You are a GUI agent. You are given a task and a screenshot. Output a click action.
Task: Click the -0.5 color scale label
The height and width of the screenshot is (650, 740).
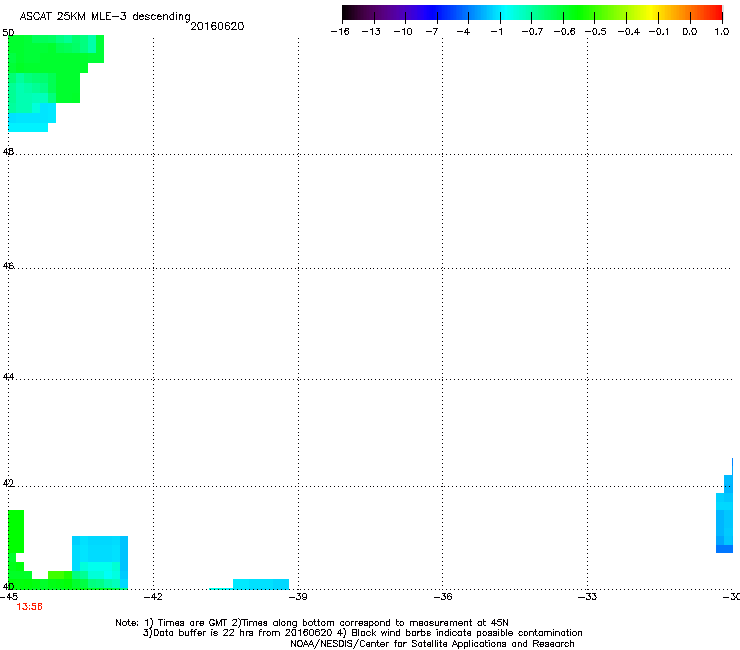[x=595, y=32]
